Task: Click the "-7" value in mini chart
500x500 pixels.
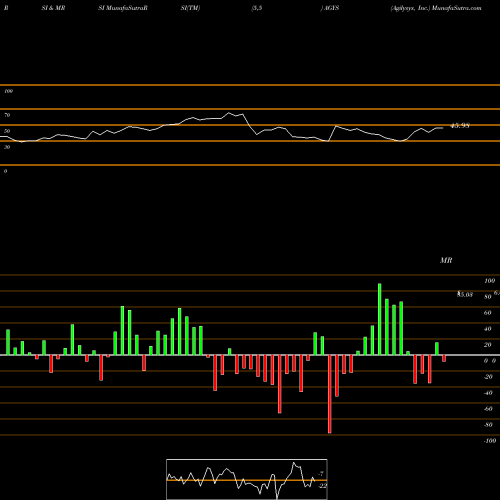Action: (321, 473)
